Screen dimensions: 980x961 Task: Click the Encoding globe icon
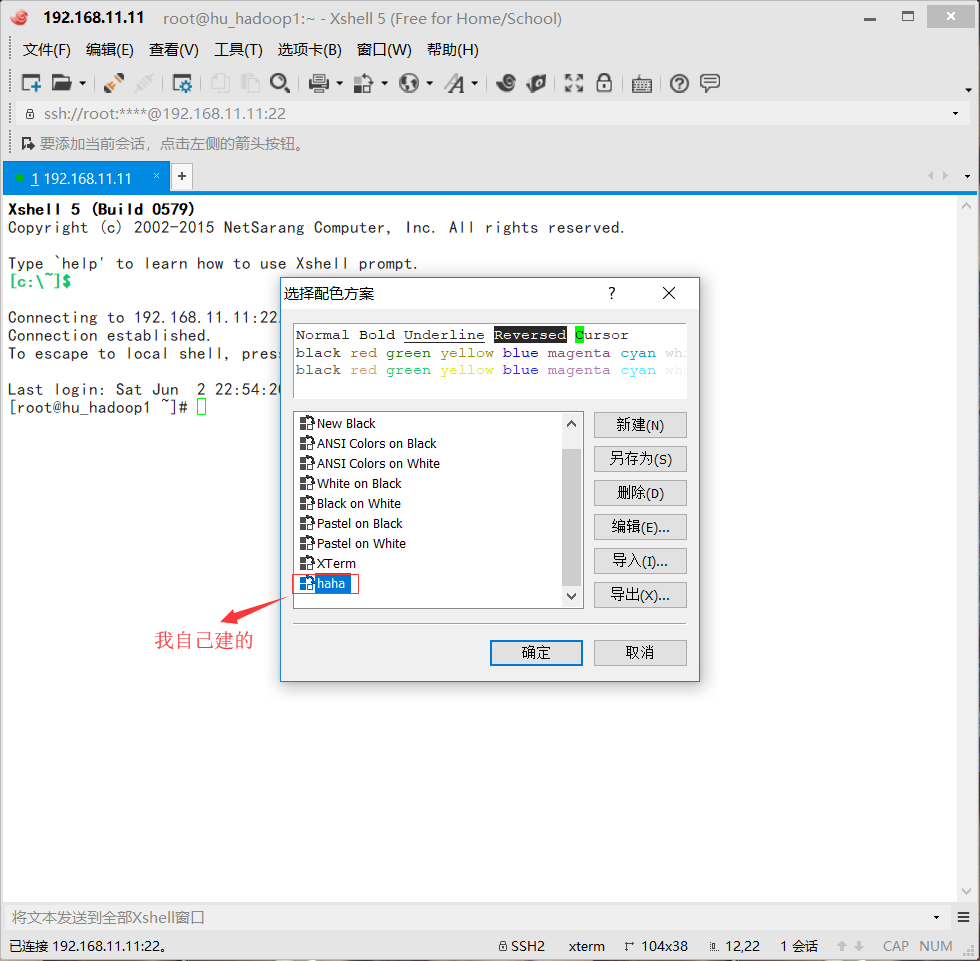point(409,83)
